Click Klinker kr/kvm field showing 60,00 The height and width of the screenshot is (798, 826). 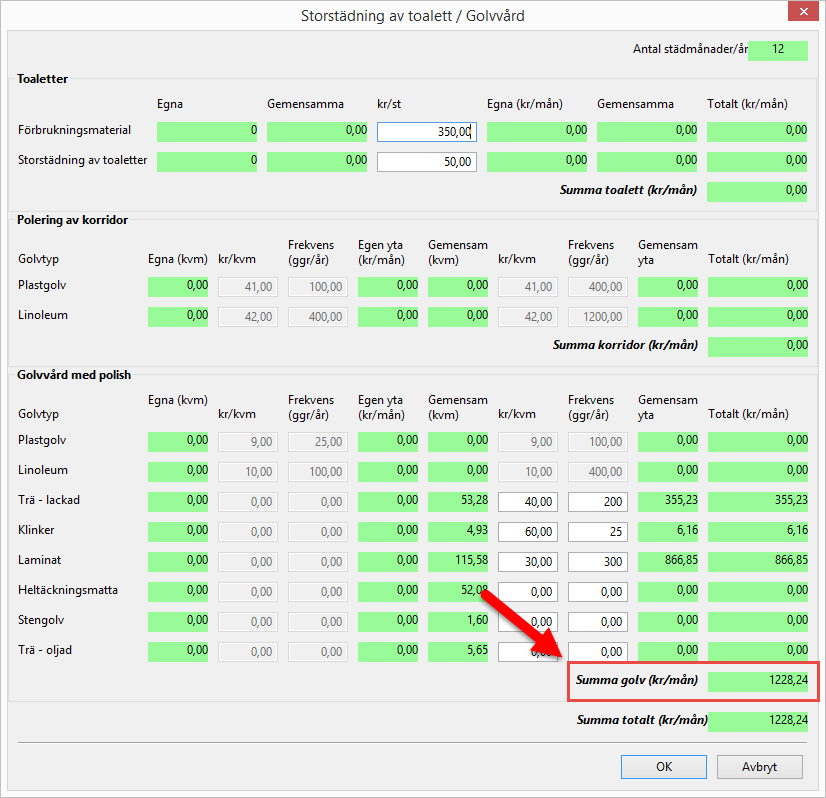[x=528, y=531]
